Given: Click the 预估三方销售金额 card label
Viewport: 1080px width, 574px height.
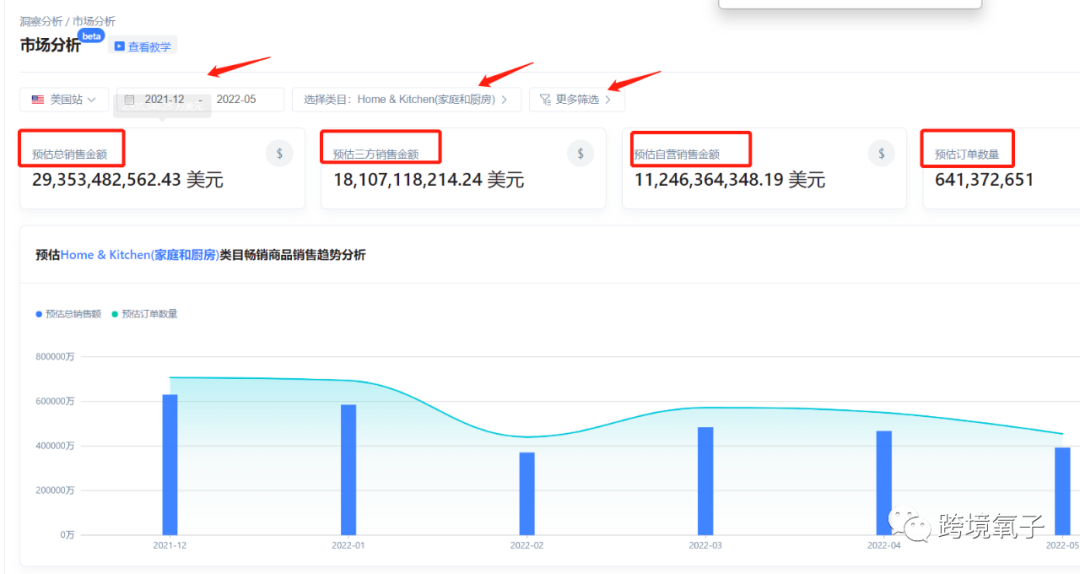Looking at the screenshot, I should point(376,154).
